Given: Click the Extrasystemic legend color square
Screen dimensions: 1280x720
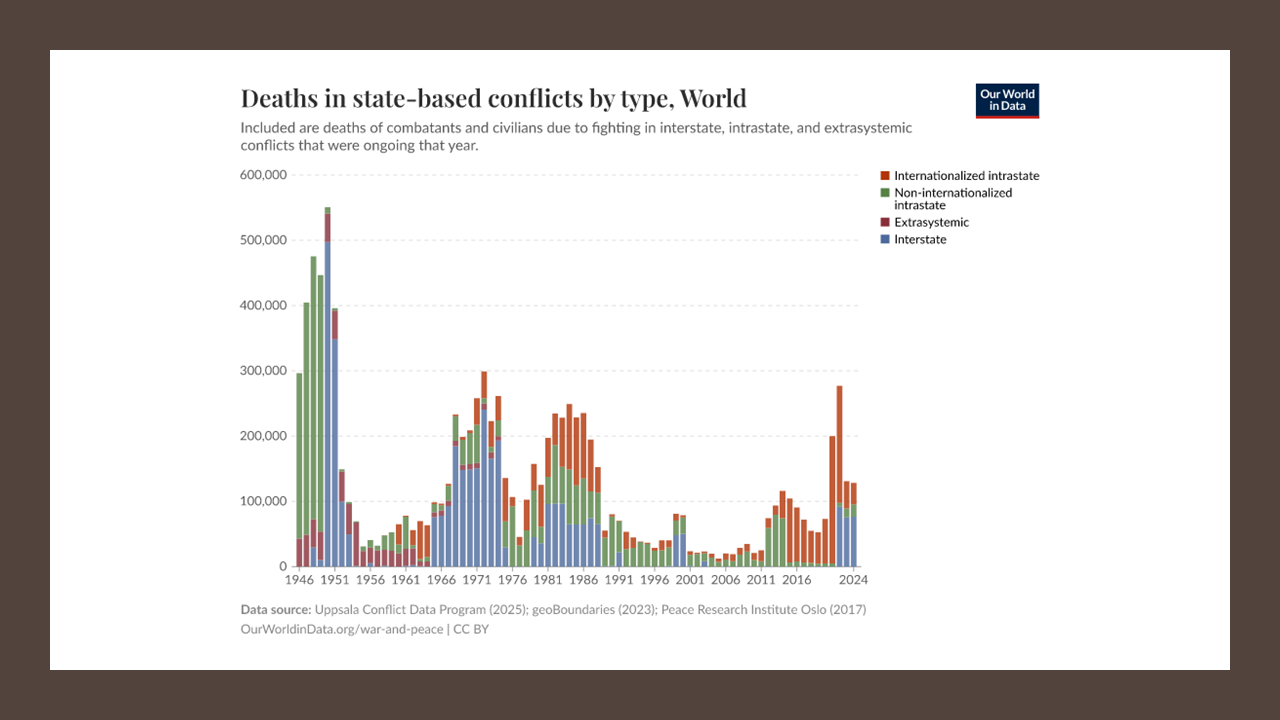Looking at the screenshot, I should coord(884,223).
